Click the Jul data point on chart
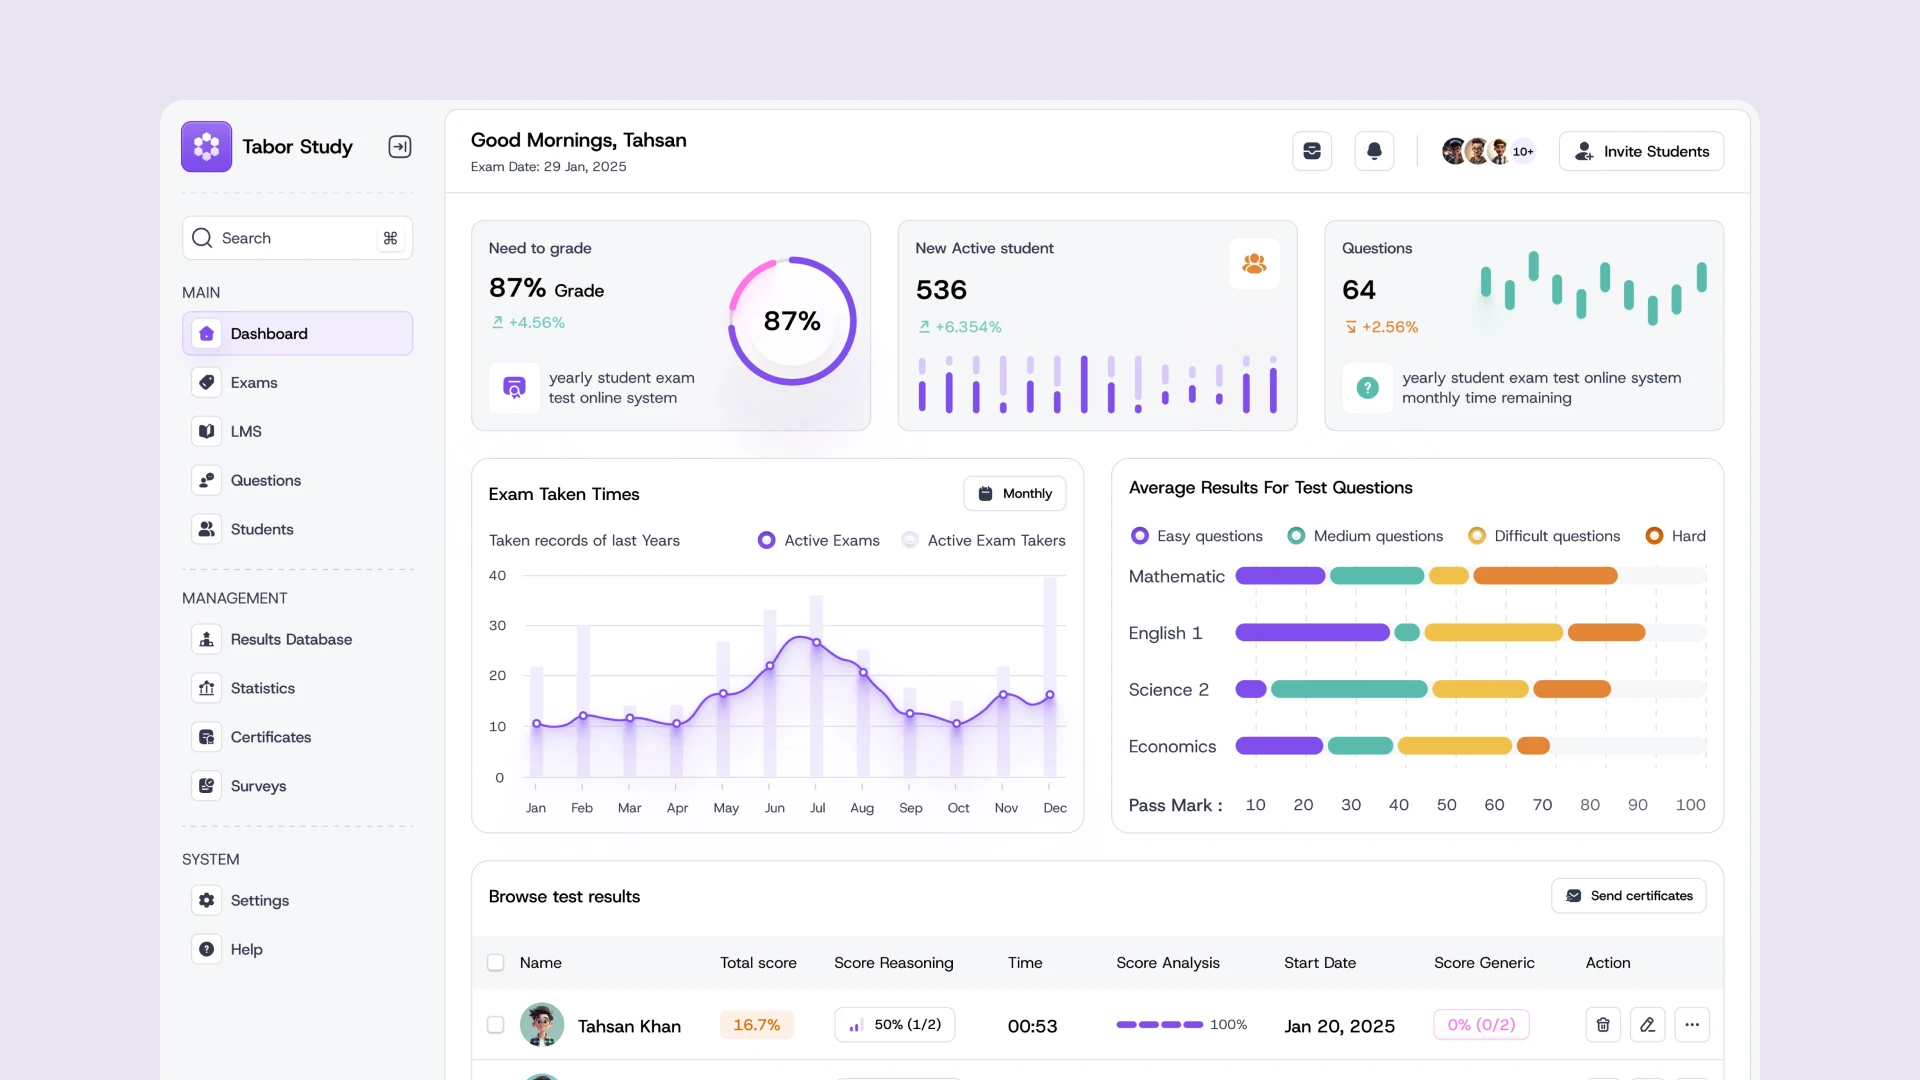The height and width of the screenshot is (1080, 1920). point(817,643)
